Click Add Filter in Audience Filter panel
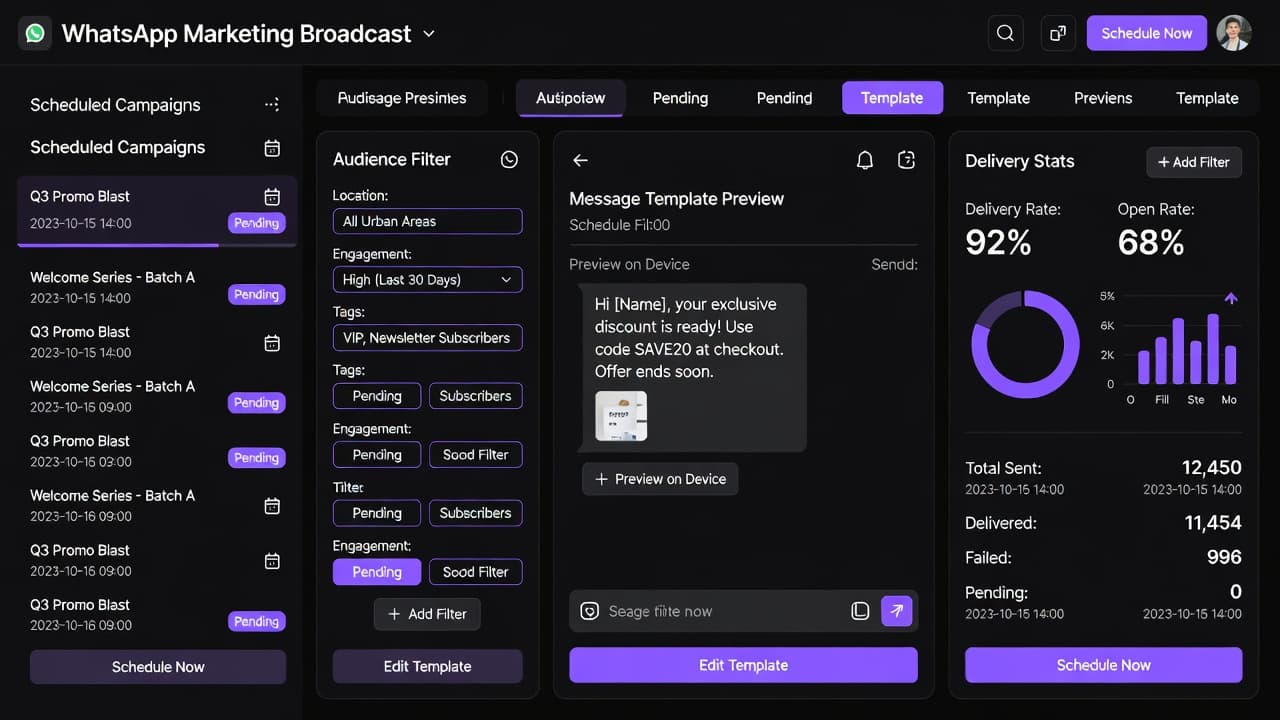 (x=427, y=614)
